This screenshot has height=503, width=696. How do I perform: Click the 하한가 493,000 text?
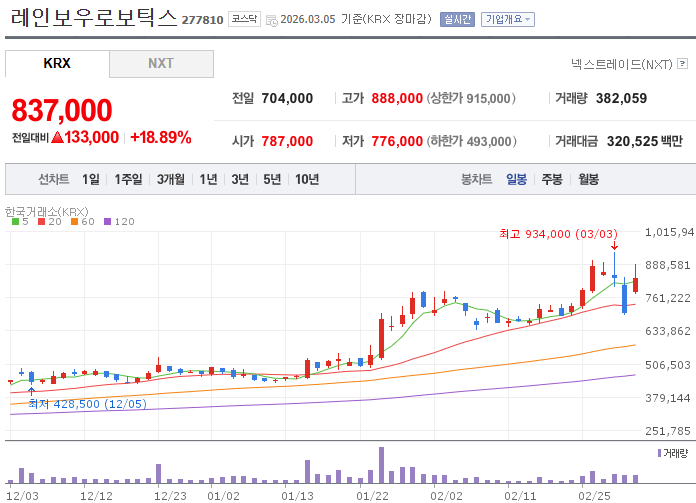click(471, 141)
